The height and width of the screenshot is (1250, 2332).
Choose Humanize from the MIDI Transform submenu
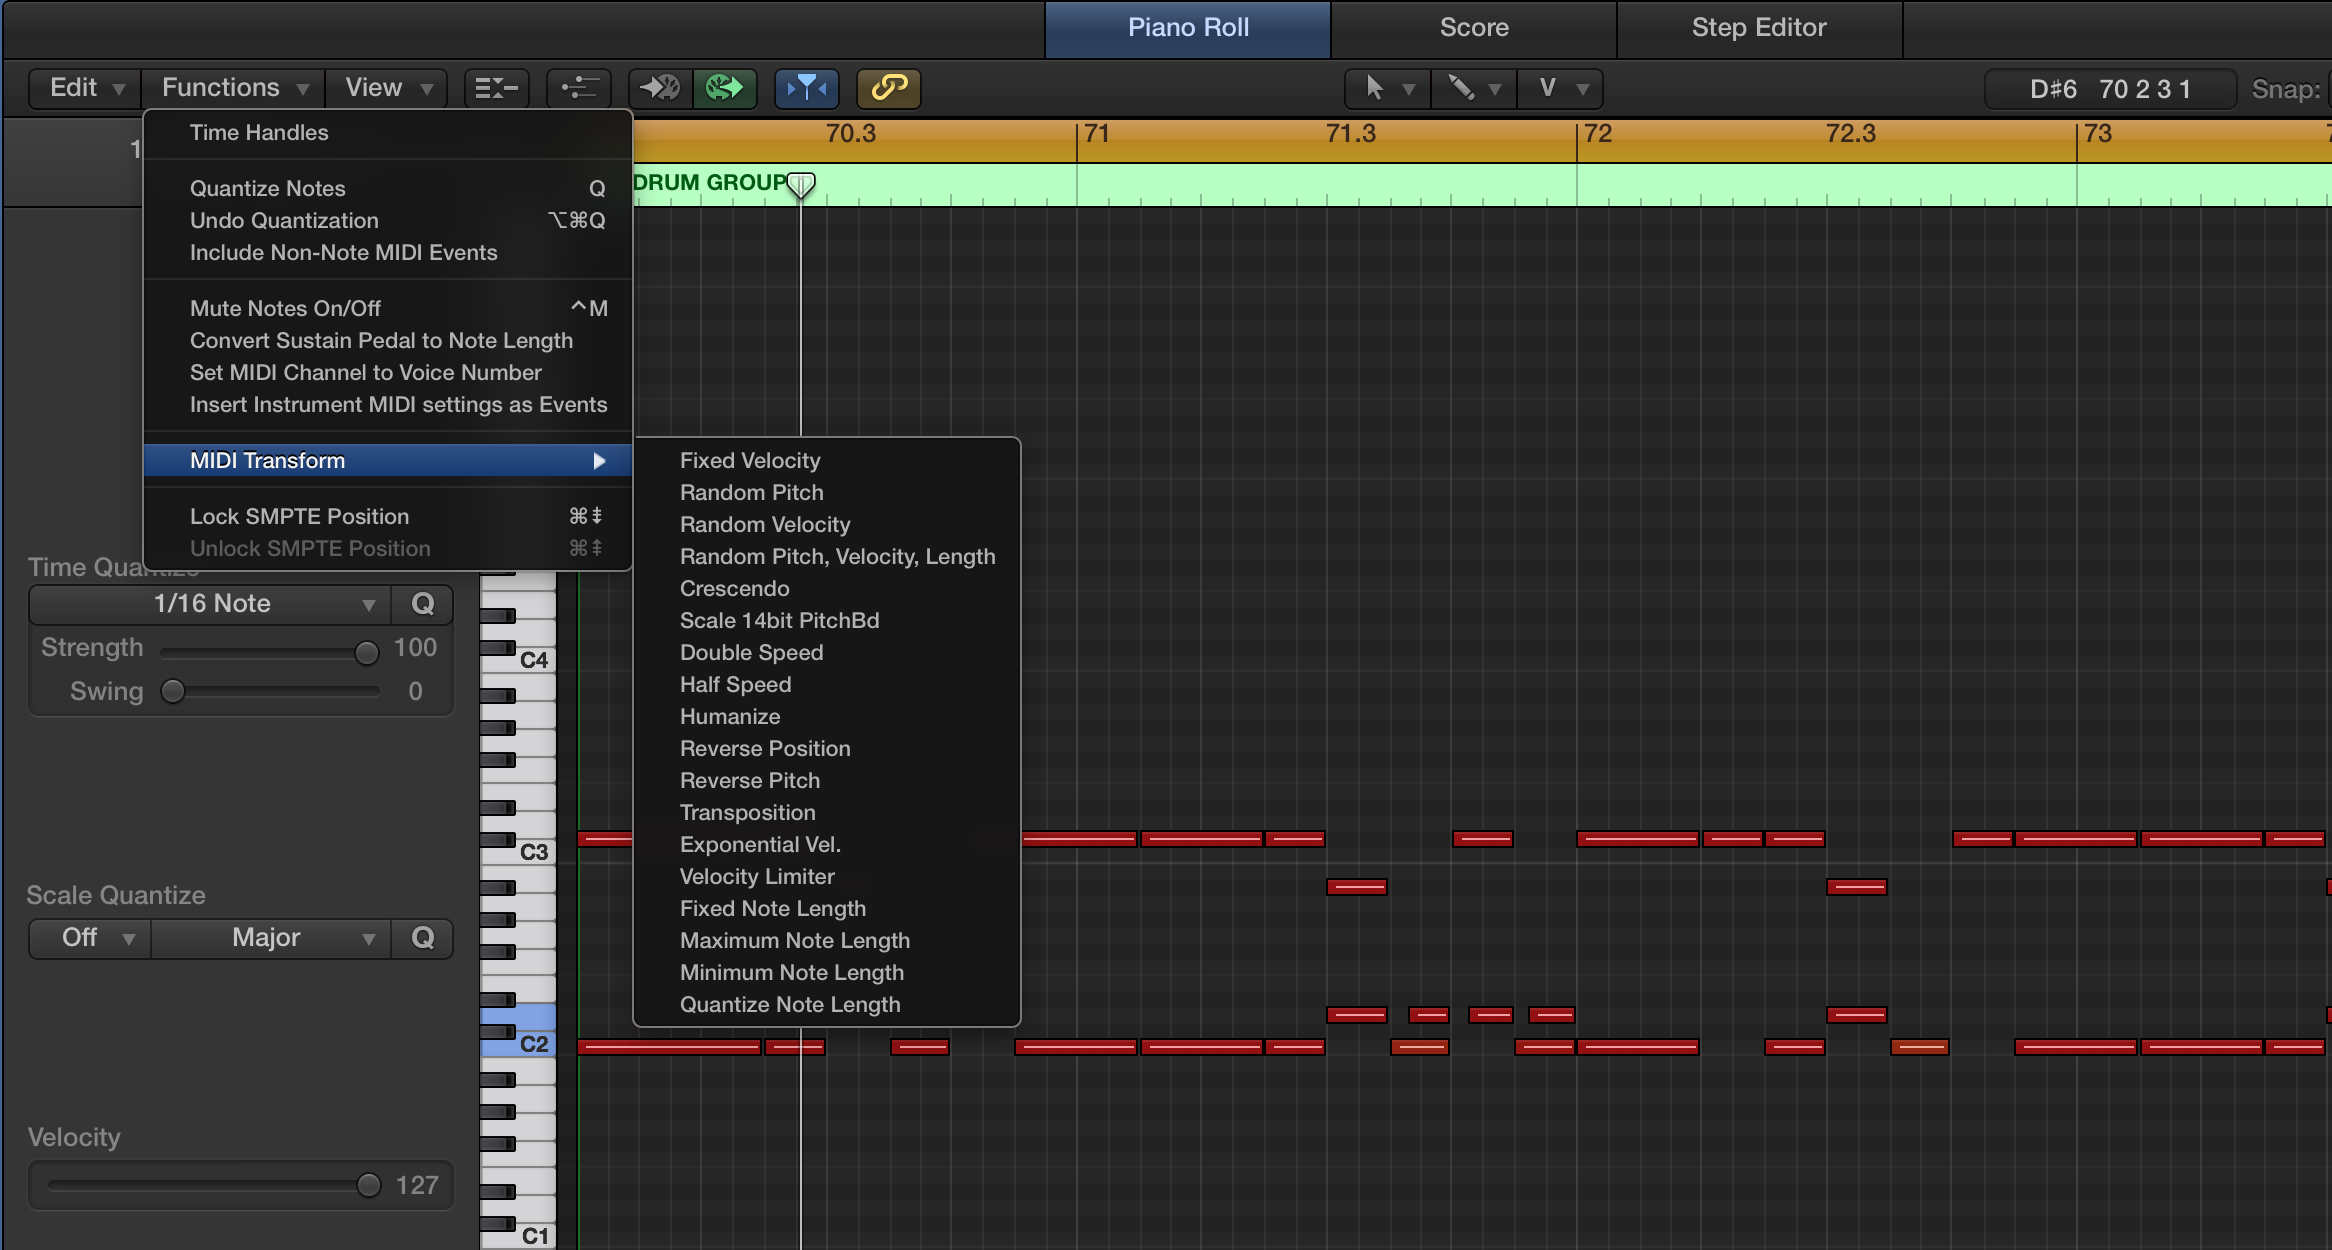[x=729, y=716]
